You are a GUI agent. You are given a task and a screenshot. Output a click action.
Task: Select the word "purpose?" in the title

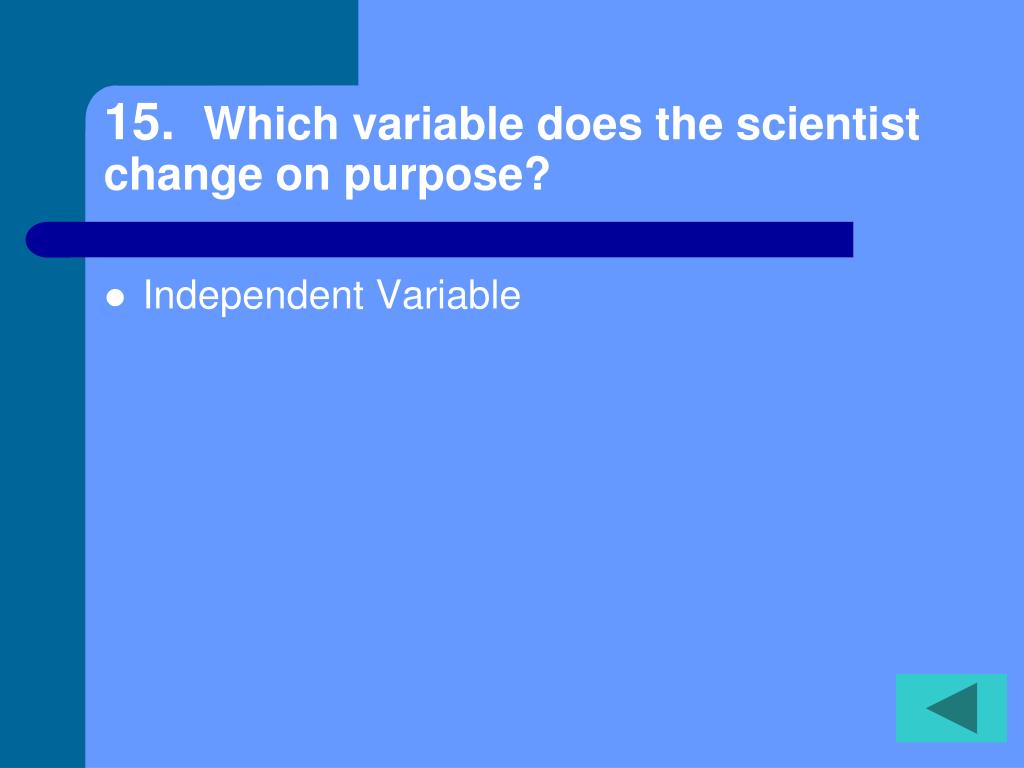[x=447, y=176]
